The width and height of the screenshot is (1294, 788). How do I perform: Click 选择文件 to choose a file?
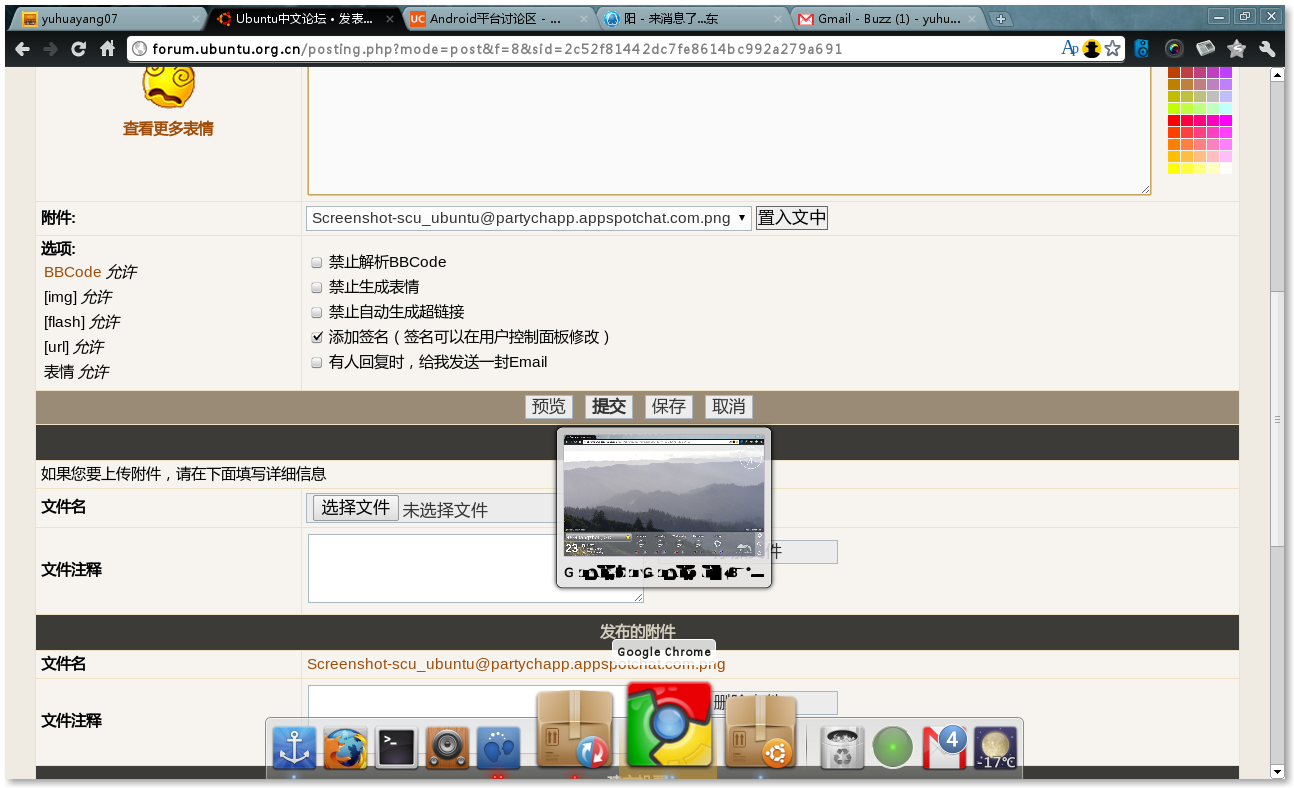(356, 508)
